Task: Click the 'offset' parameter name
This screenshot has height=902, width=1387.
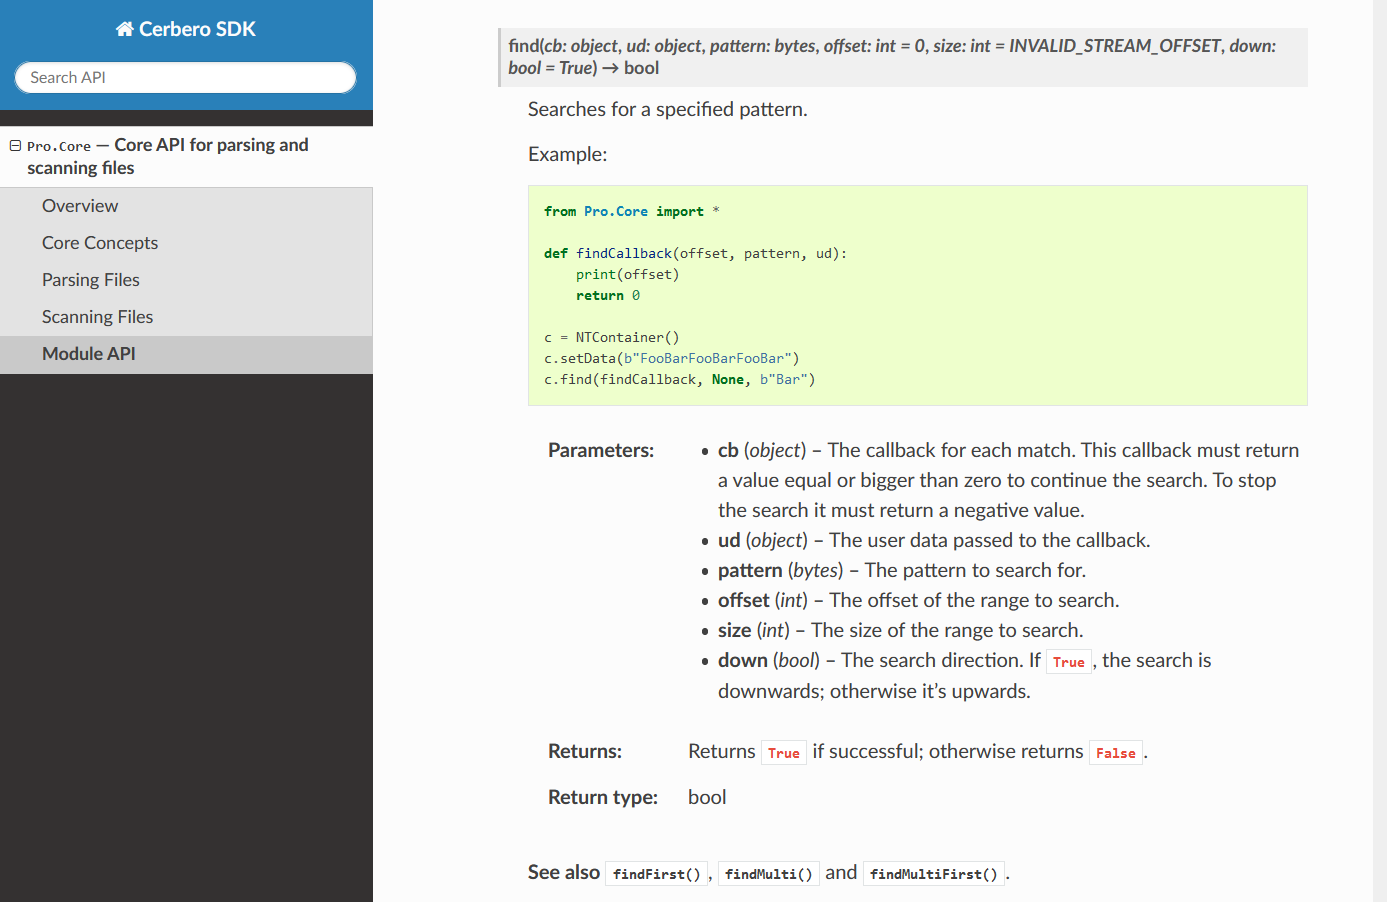Action: pyautogui.click(x=744, y=600)
